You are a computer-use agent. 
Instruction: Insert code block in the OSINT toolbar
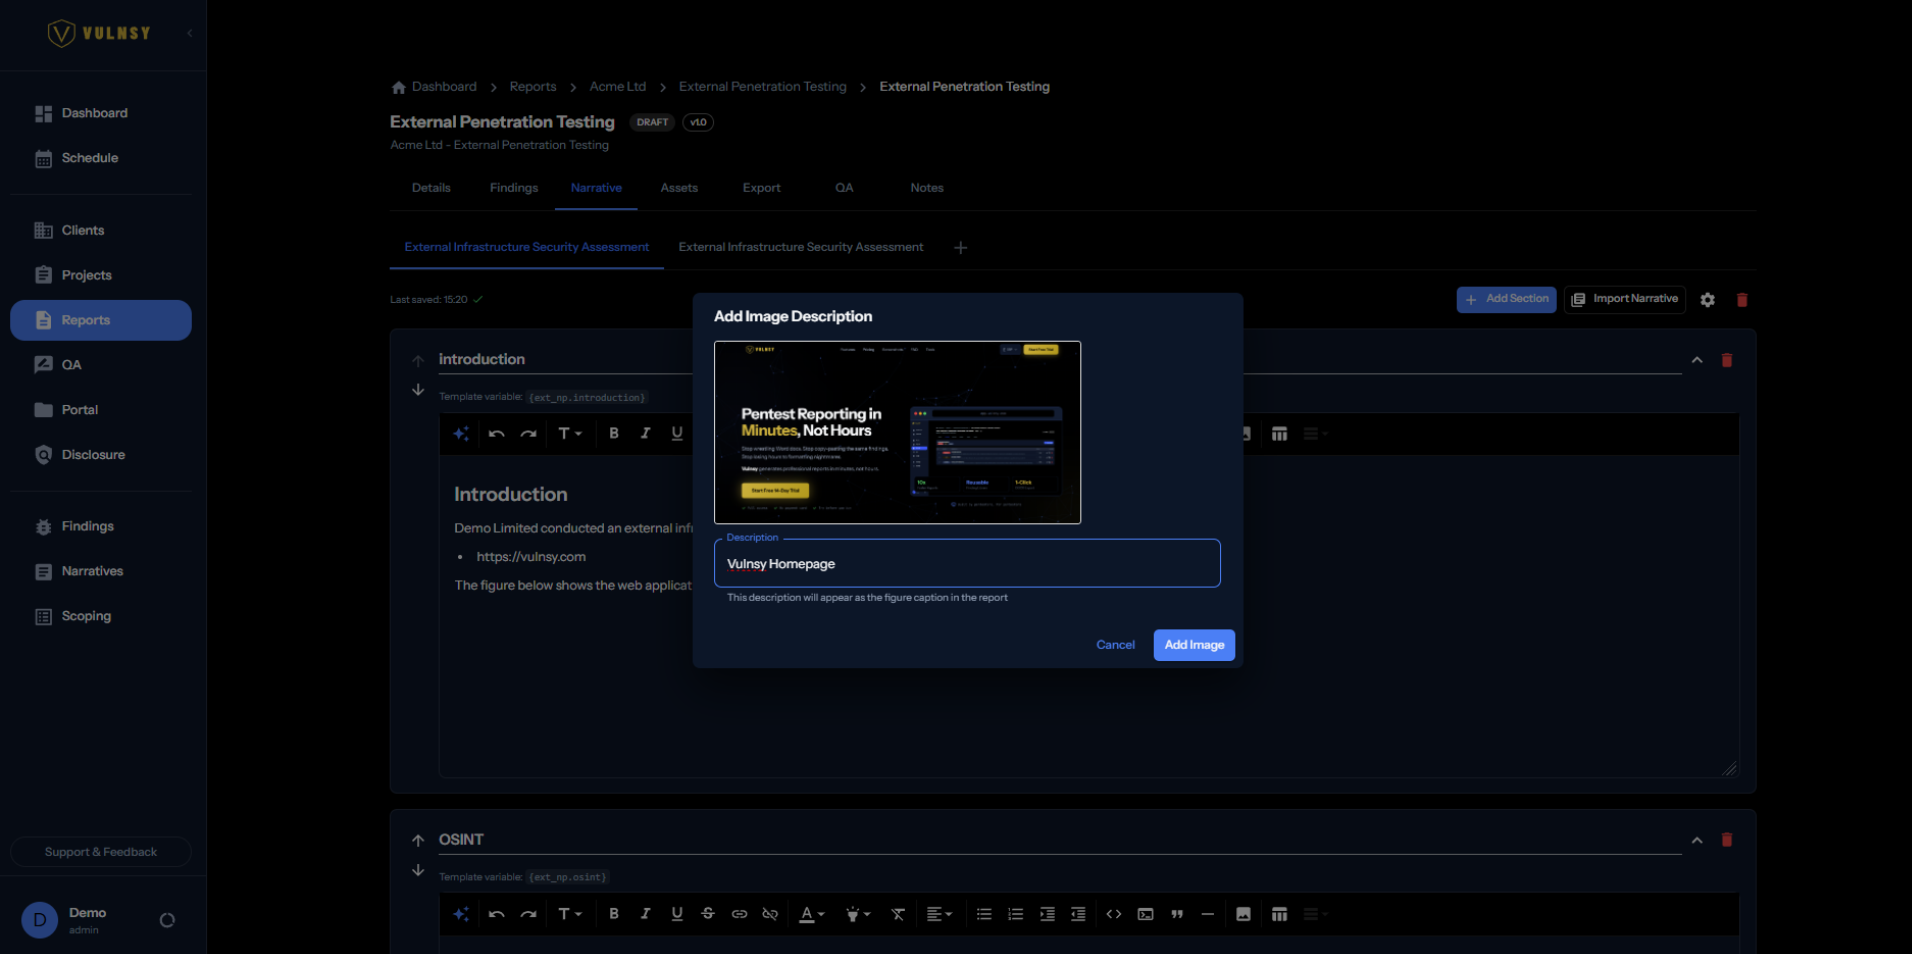click(1146, 914)
